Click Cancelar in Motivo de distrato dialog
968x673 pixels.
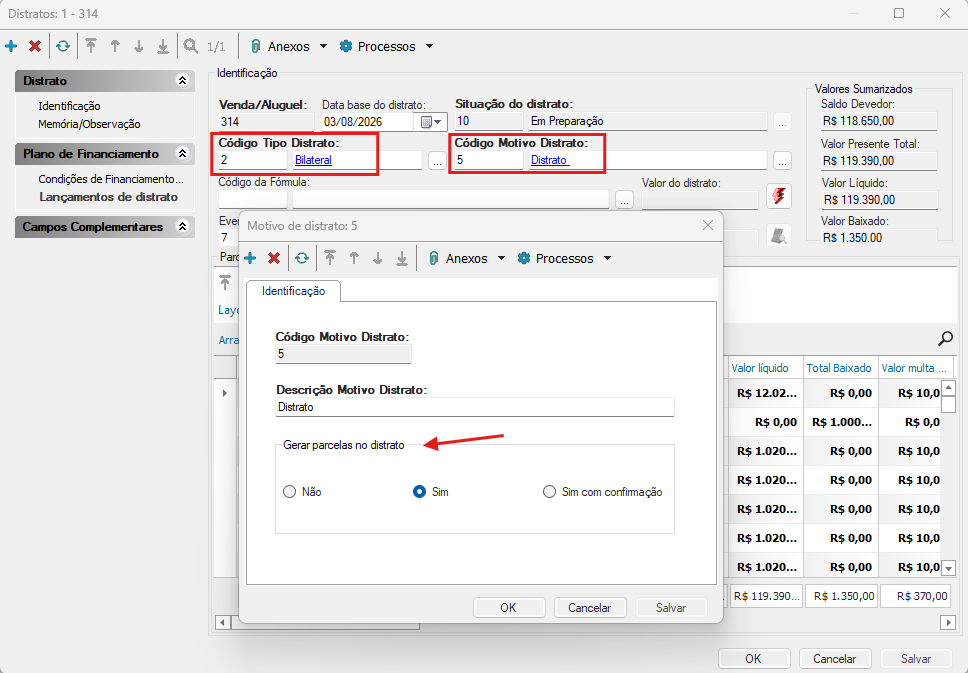click(590, 608)
